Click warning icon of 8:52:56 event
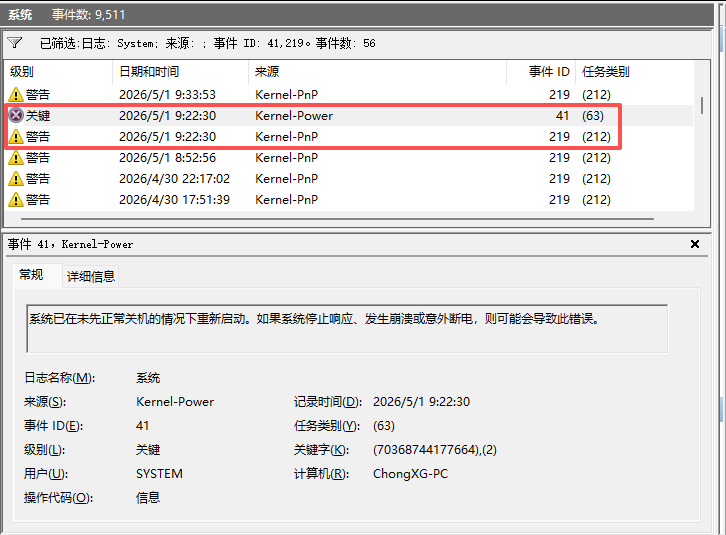 click(x=16, y=157)
